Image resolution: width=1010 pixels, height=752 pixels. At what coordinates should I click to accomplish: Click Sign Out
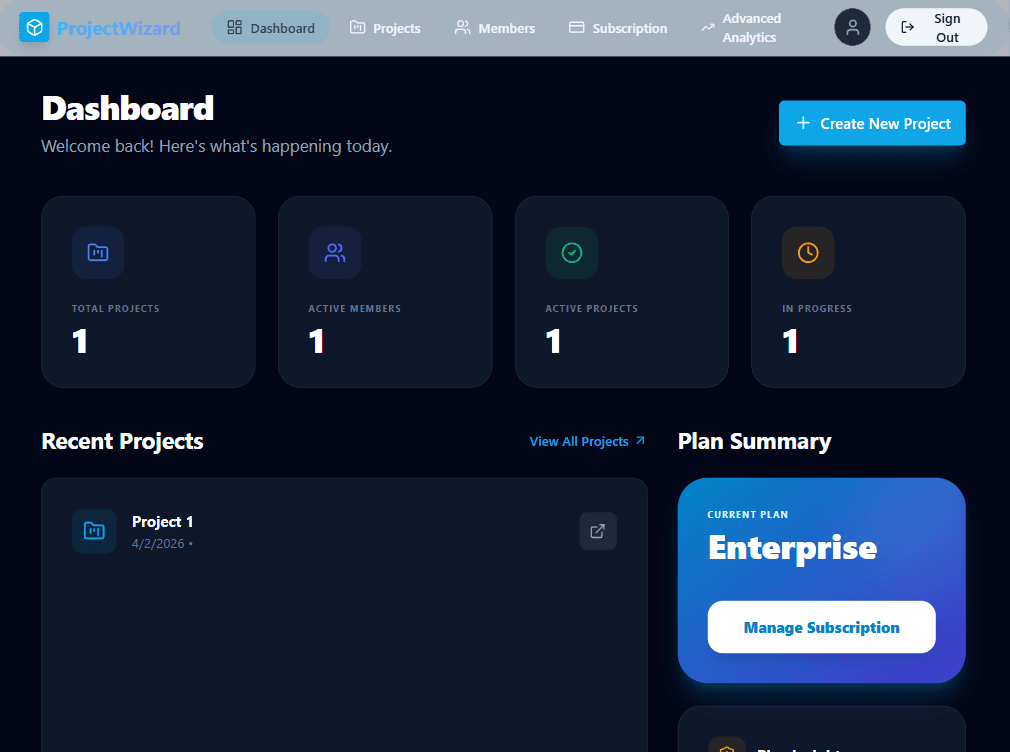point(936,27)
